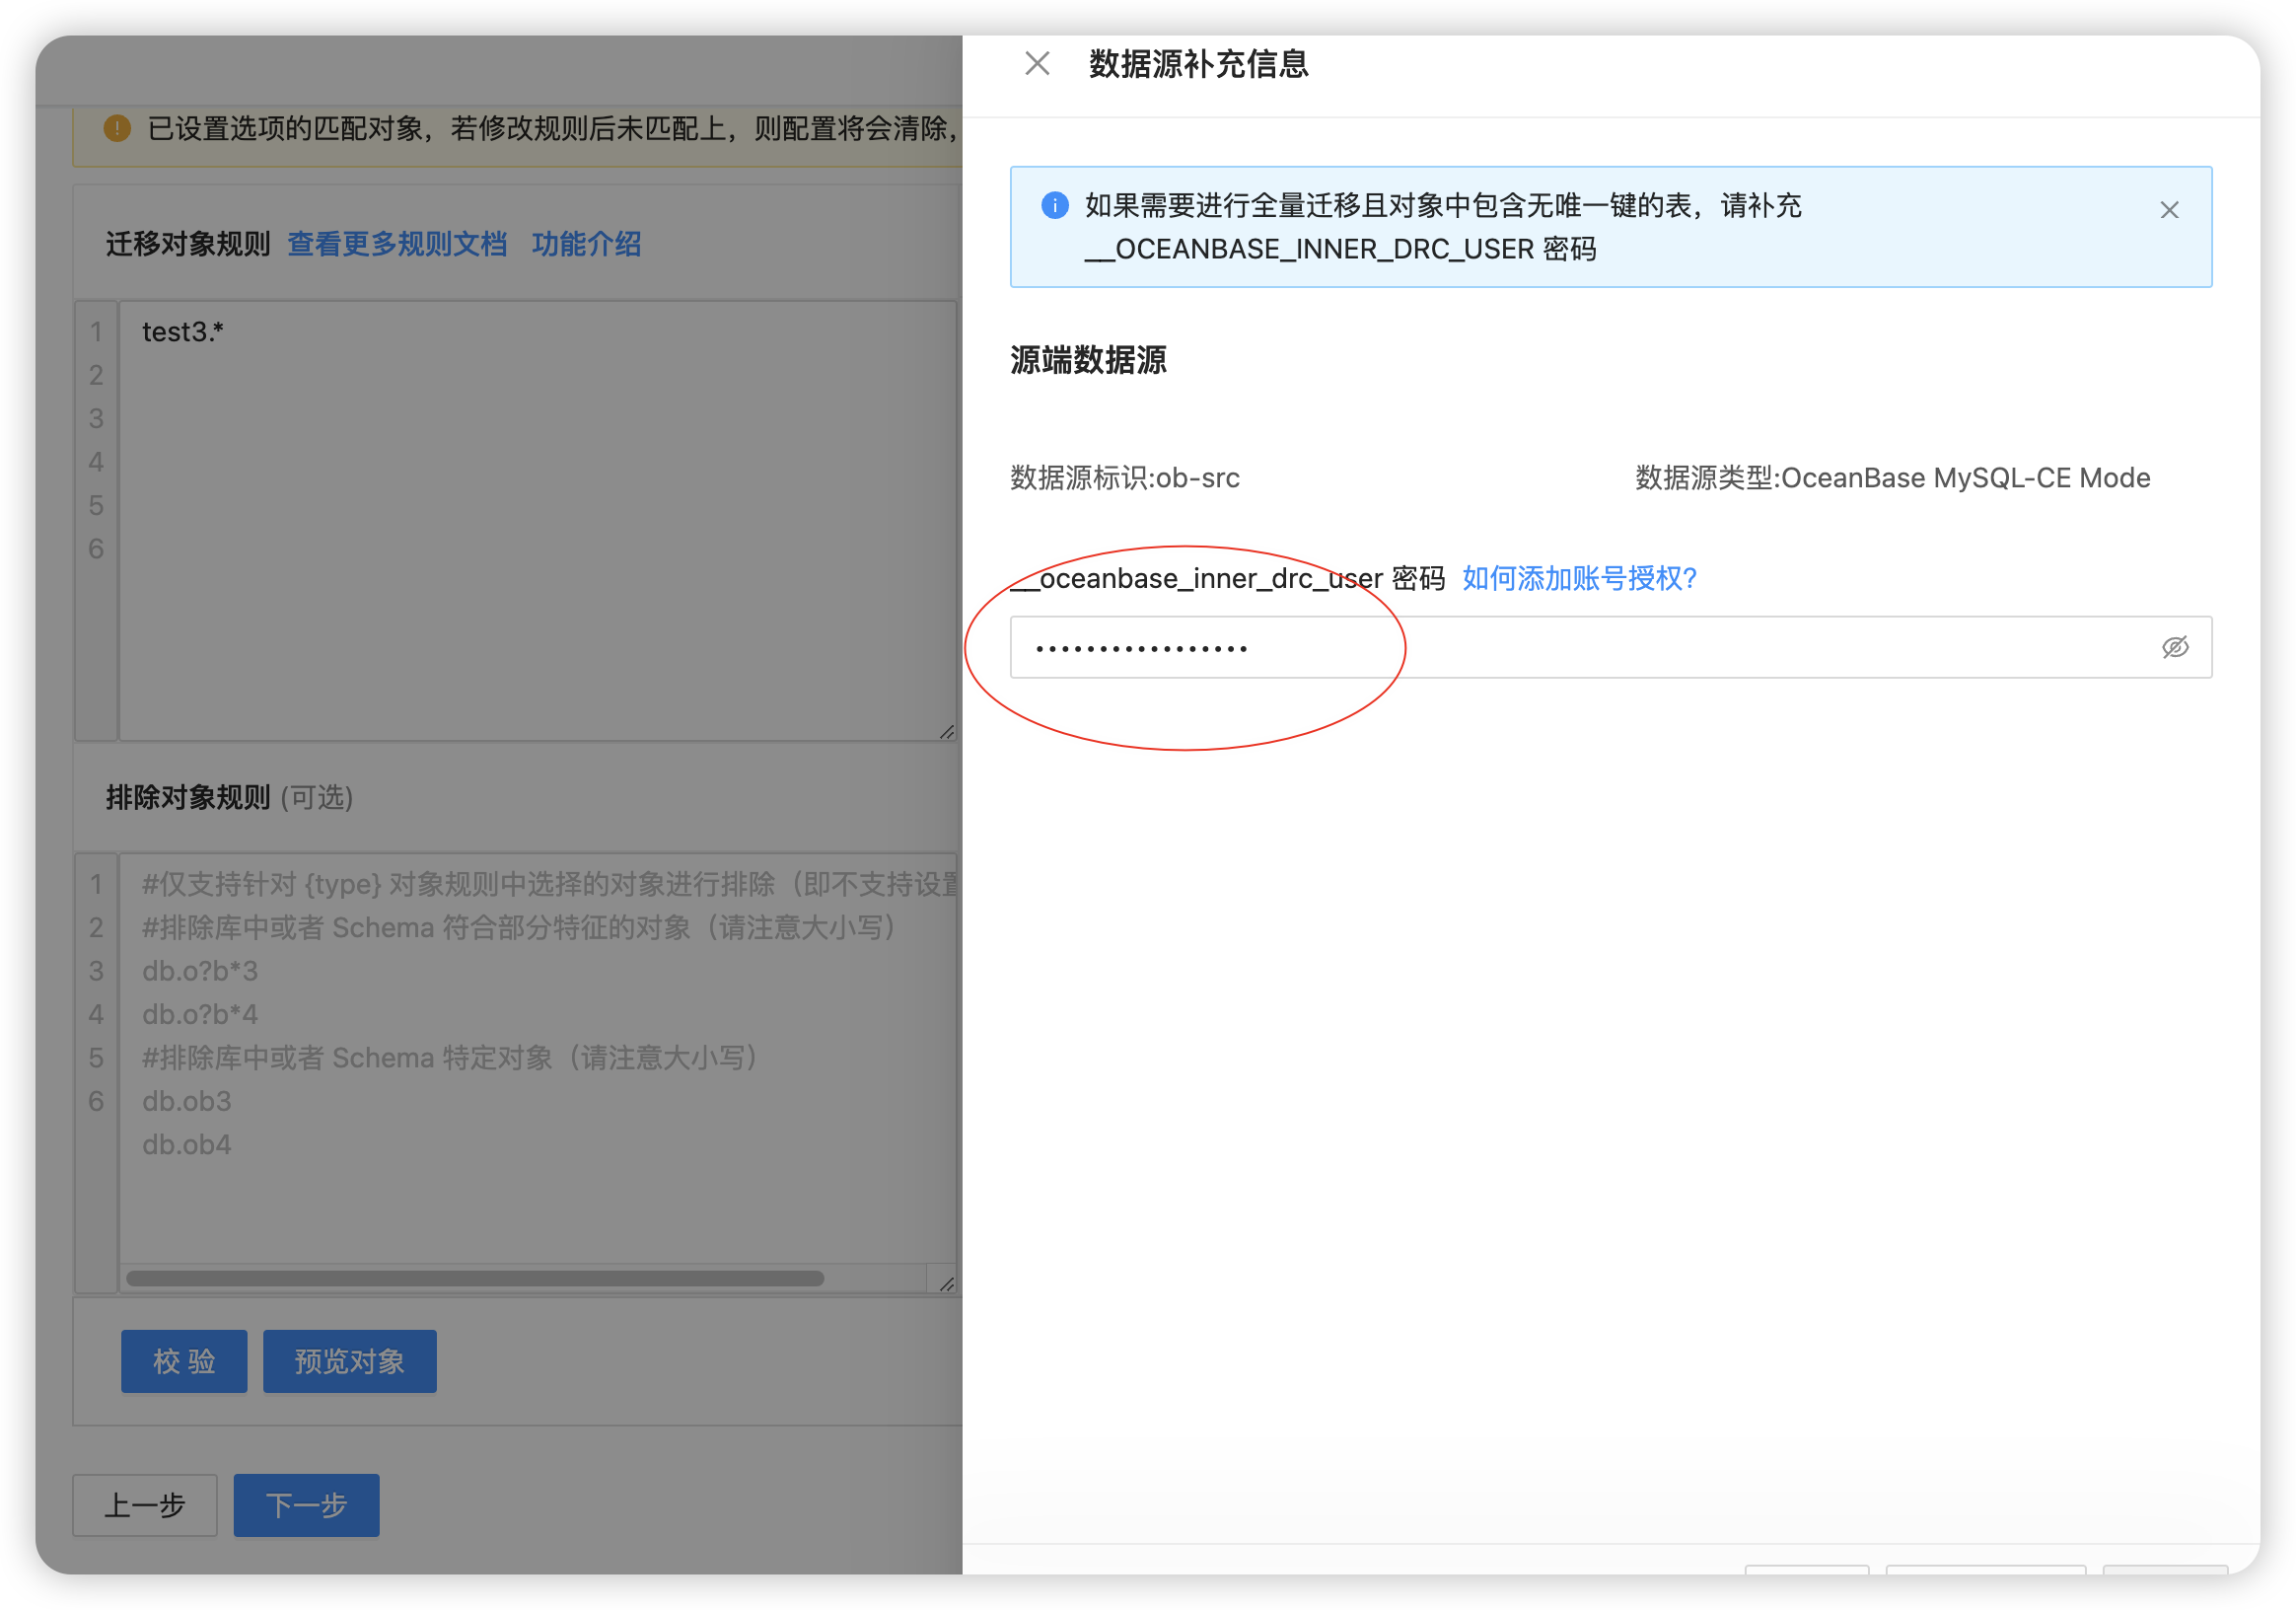This screenshot has width=2296, height=1610.
Task: Click the 预览对象 preview button
Action: tap(349, 1361)
